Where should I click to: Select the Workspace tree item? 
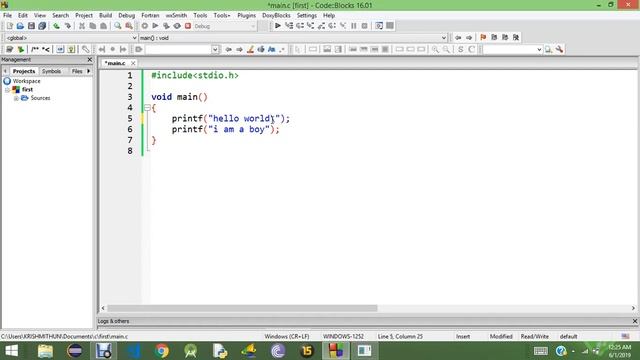click(27, 81)
